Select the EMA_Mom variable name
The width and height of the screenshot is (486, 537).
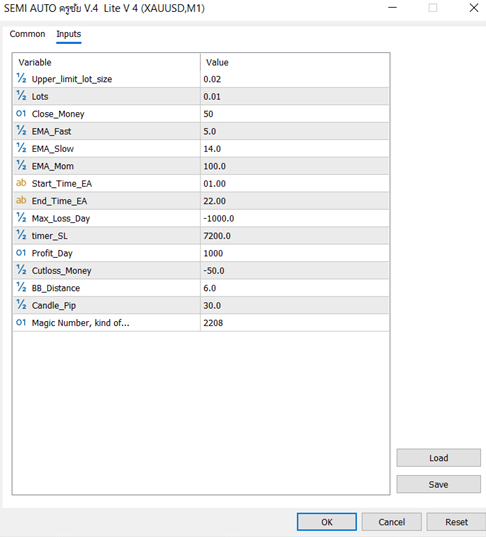(x=53, y=166)
